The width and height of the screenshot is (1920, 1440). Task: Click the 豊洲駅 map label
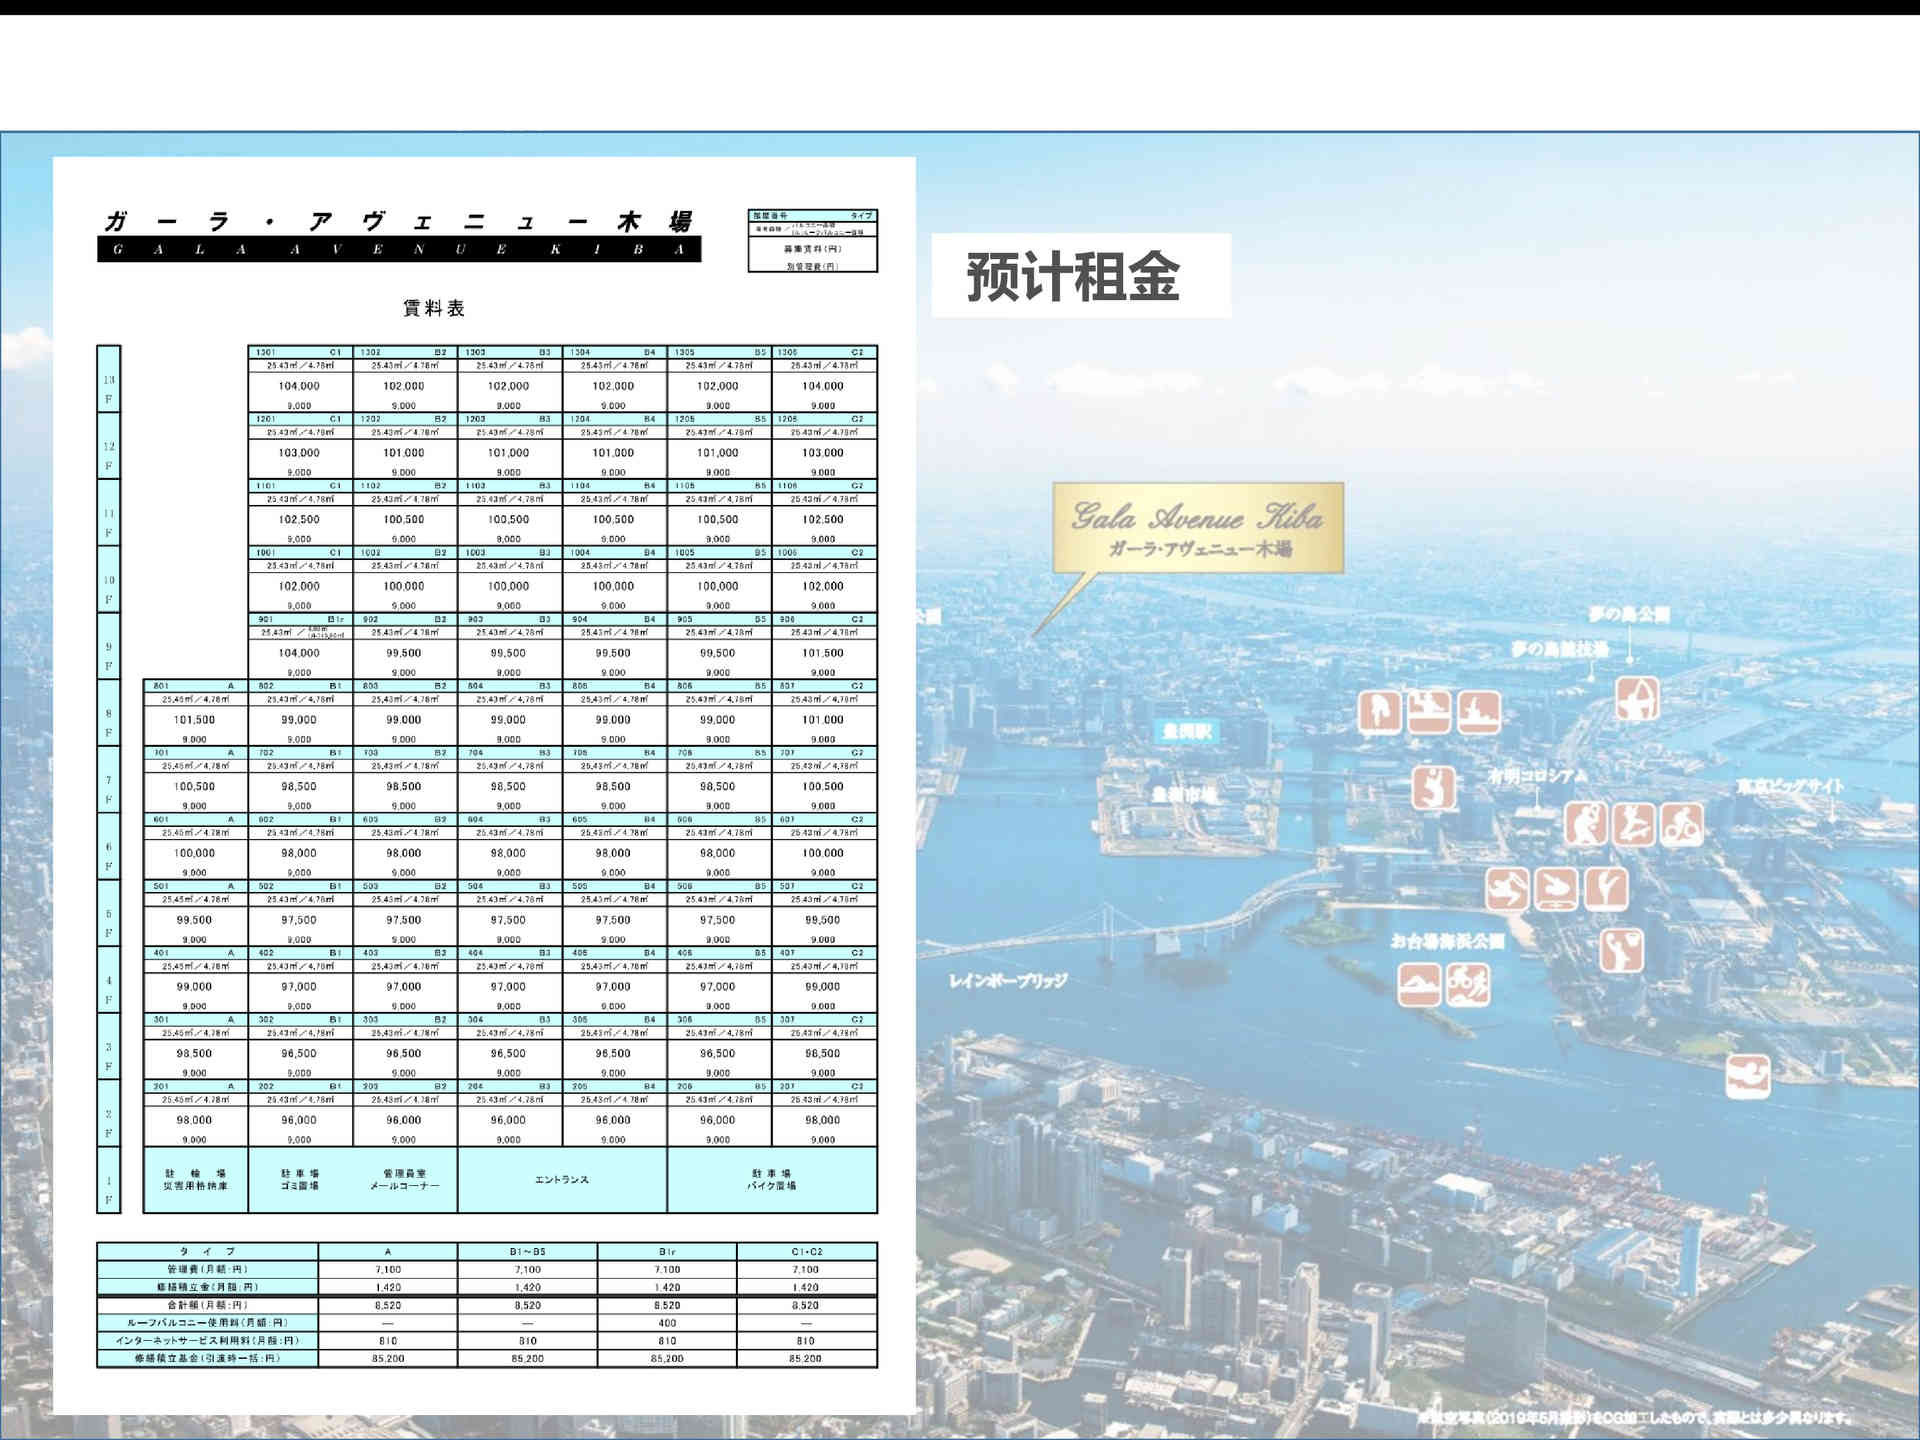pyautogui.click(x=1187, y=731)
